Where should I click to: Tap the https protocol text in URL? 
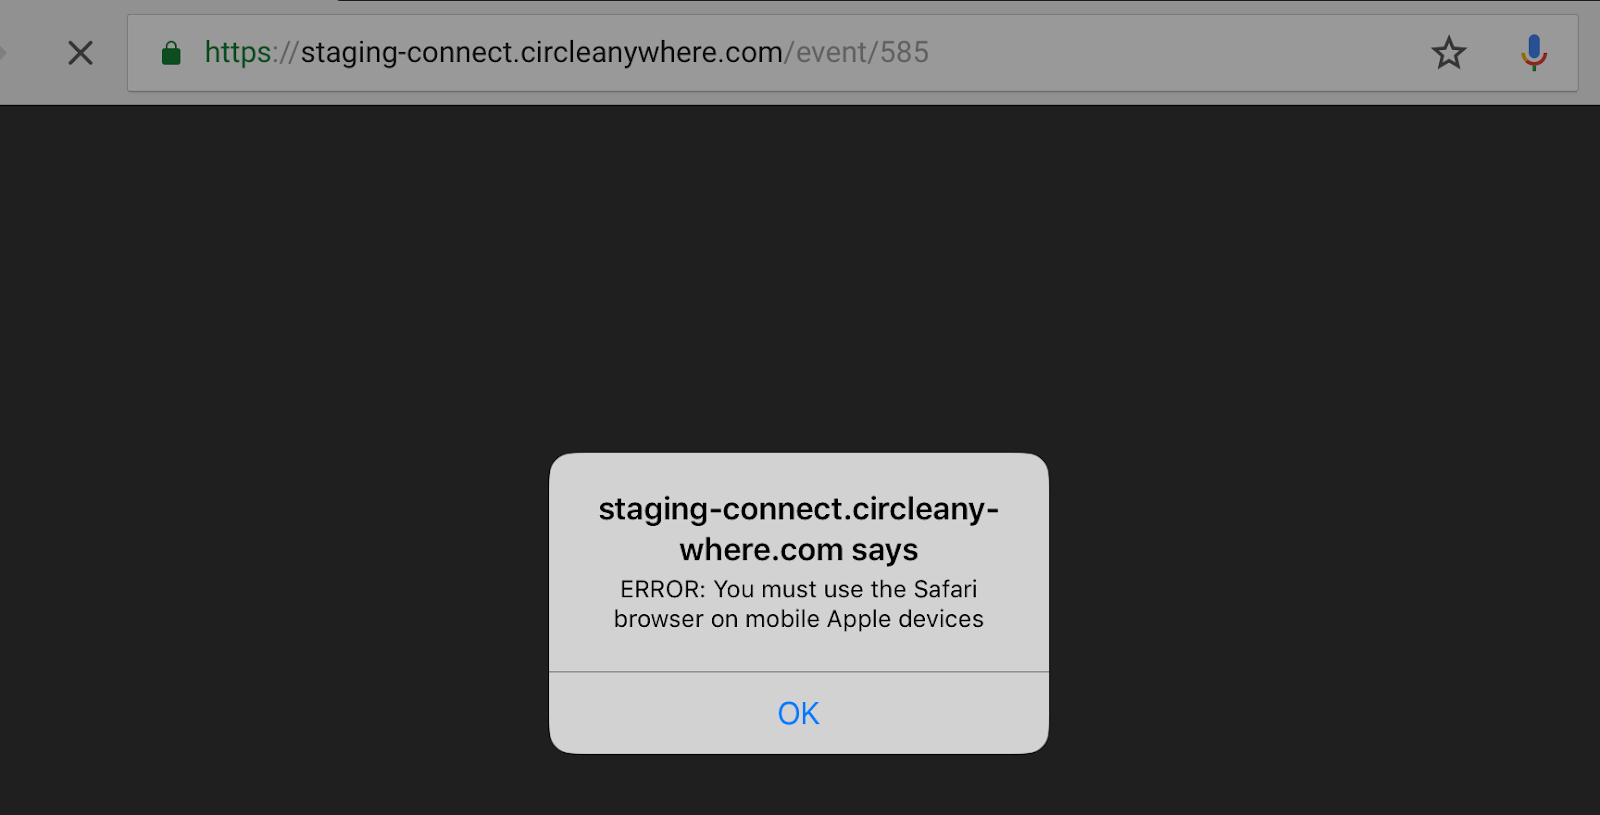pos(238,53)
